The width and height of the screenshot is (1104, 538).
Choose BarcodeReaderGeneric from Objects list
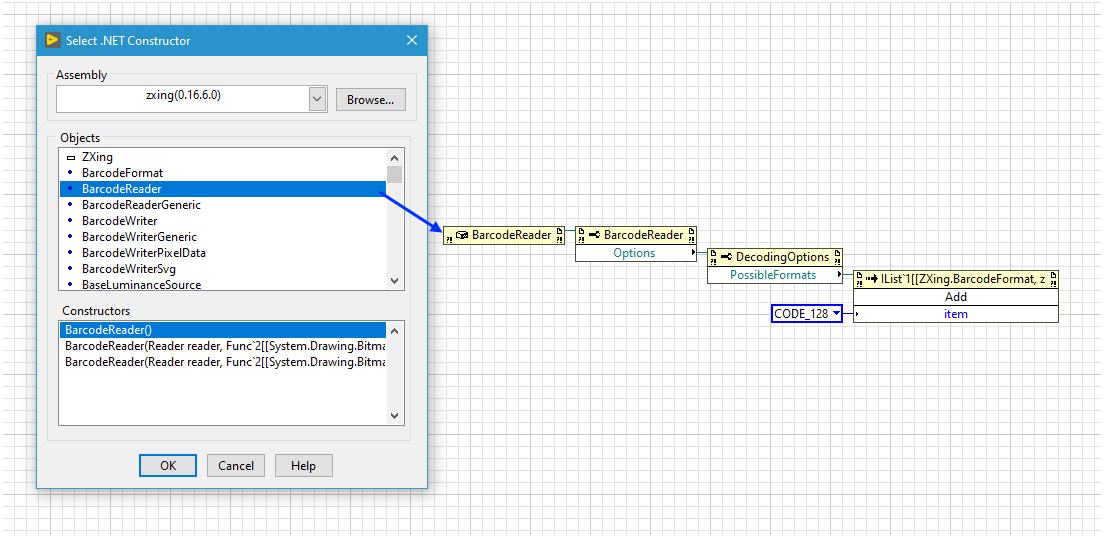coord(141,205)
